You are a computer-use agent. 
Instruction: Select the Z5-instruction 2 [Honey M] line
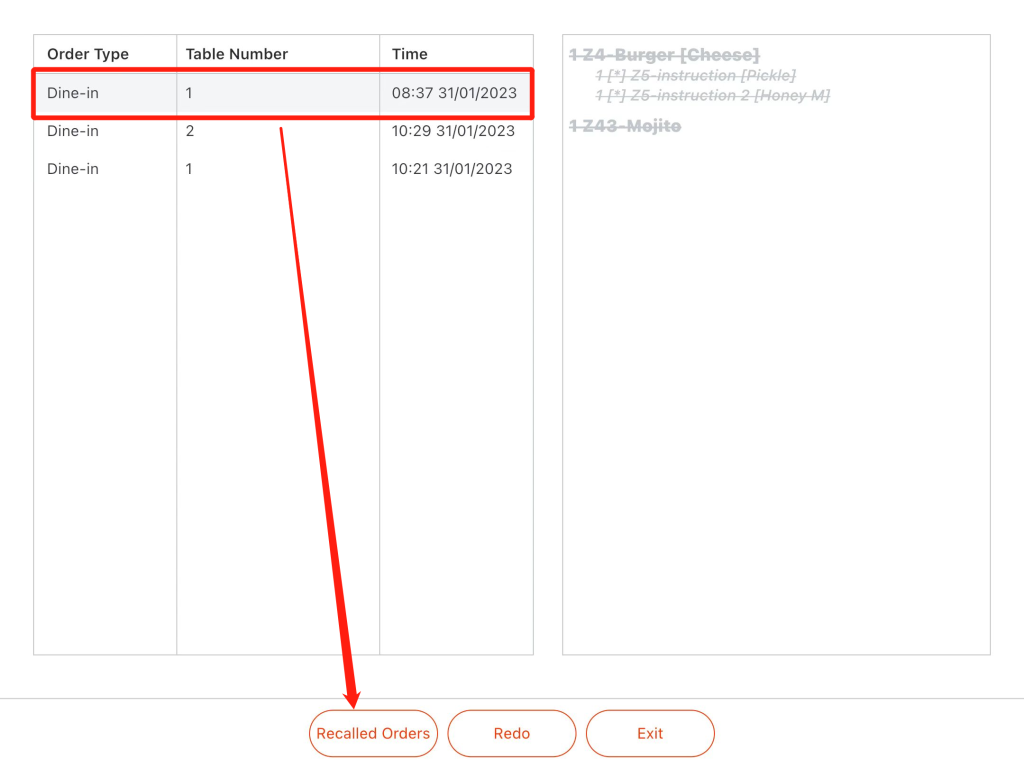(x=712, y=95)
